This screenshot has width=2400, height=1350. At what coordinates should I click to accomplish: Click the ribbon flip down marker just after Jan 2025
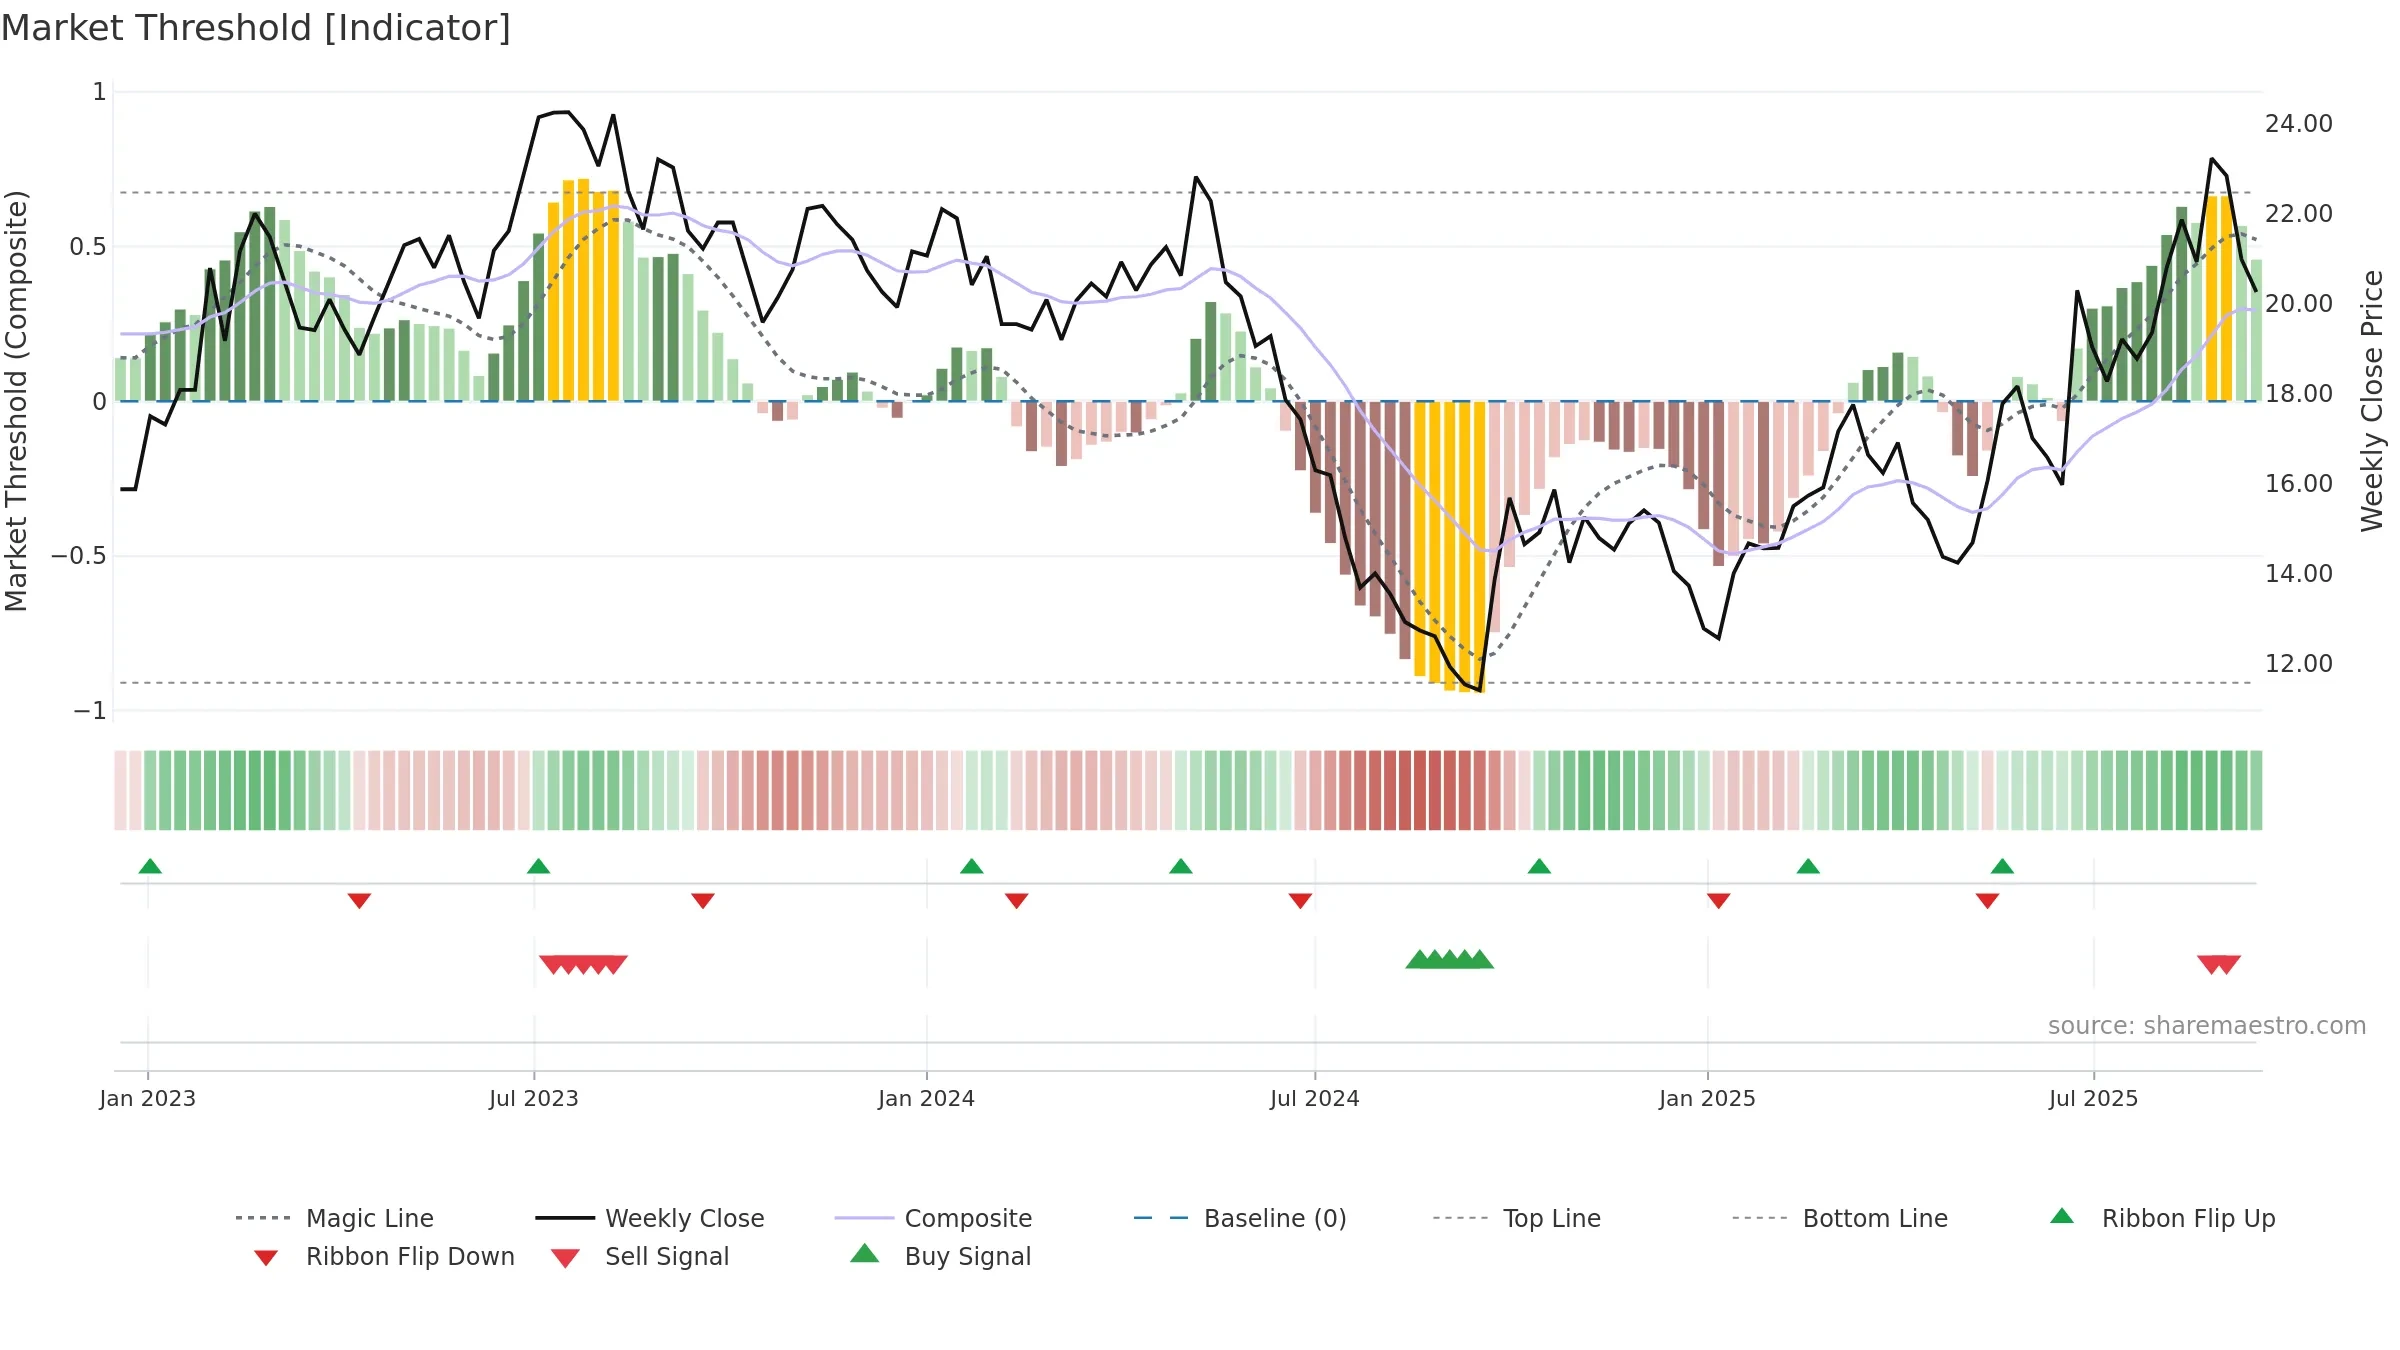coord(1718,901)
